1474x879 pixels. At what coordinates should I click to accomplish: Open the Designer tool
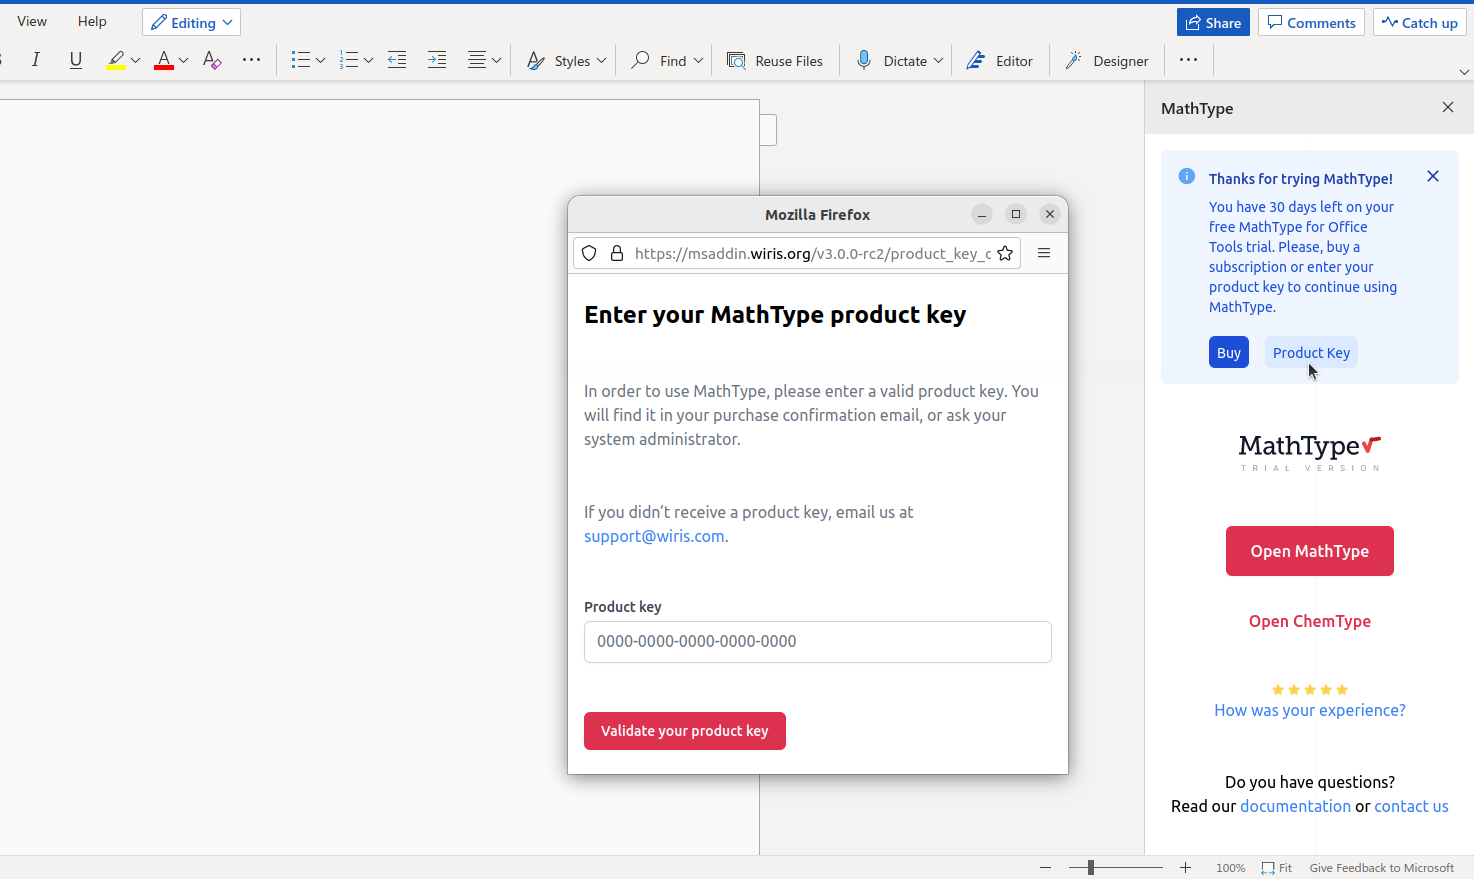[1107, 61]
